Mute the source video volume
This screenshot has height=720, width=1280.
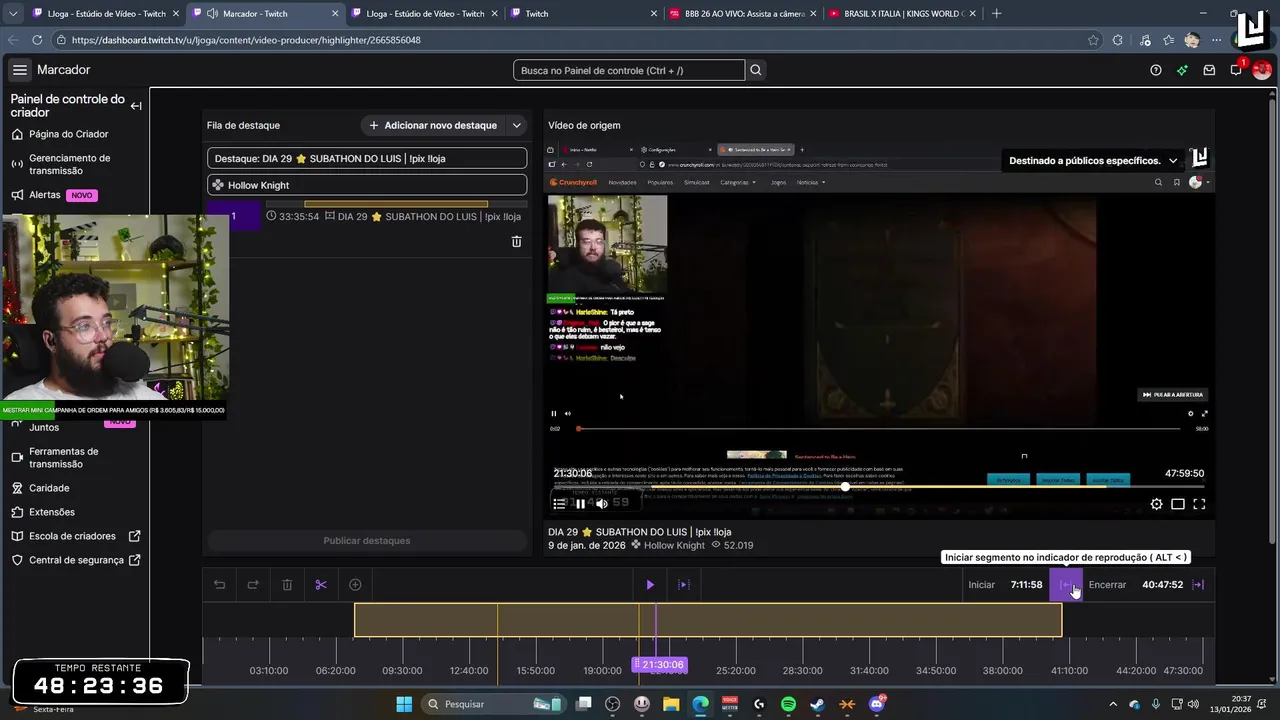(x=601, y=504)
